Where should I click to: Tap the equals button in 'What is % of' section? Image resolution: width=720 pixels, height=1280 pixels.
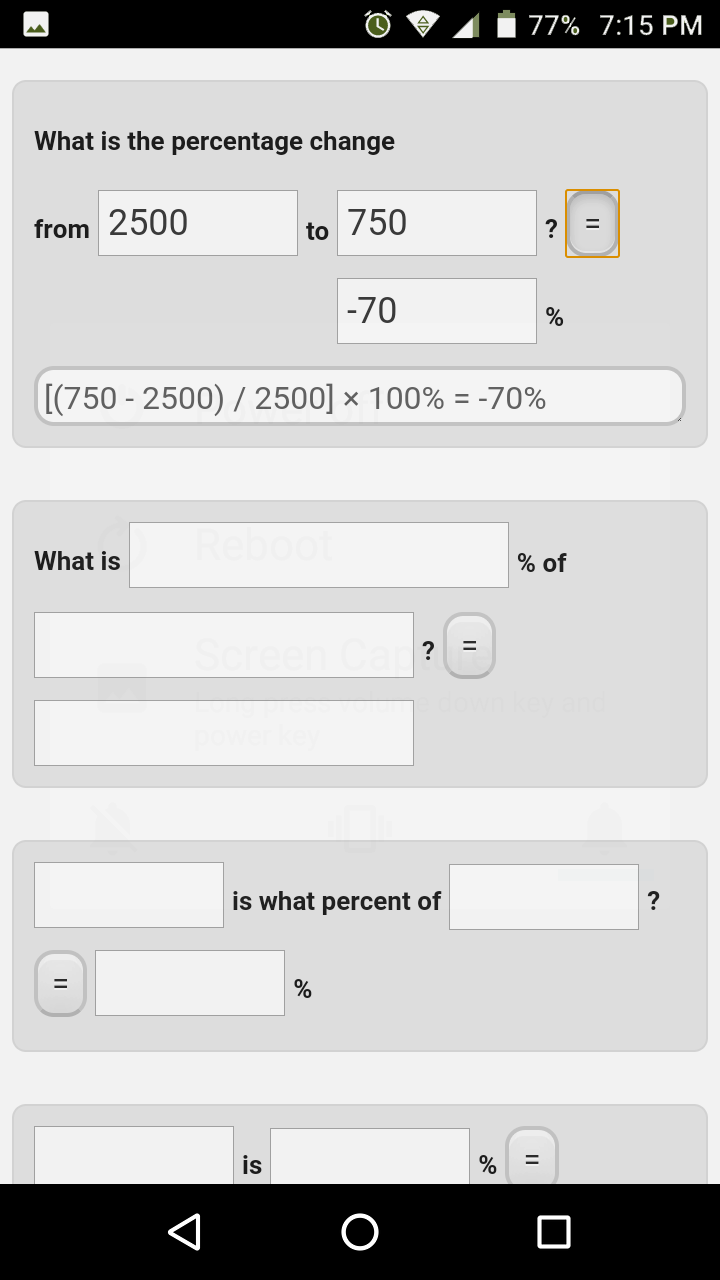468,645
